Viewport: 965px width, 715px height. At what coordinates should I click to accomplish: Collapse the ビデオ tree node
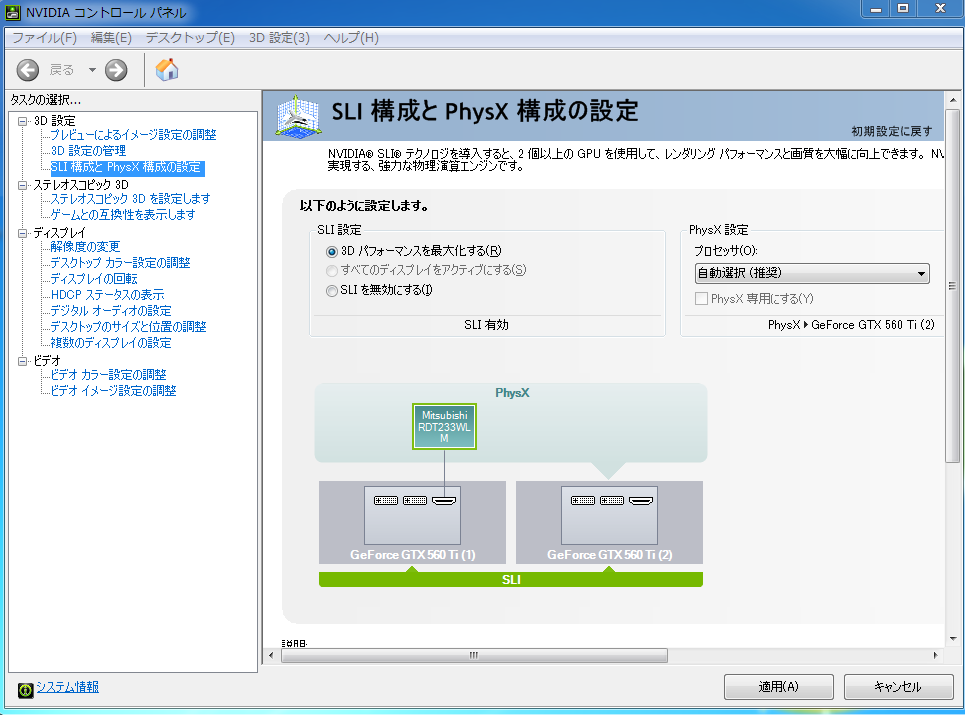click(x=23, y=361)
